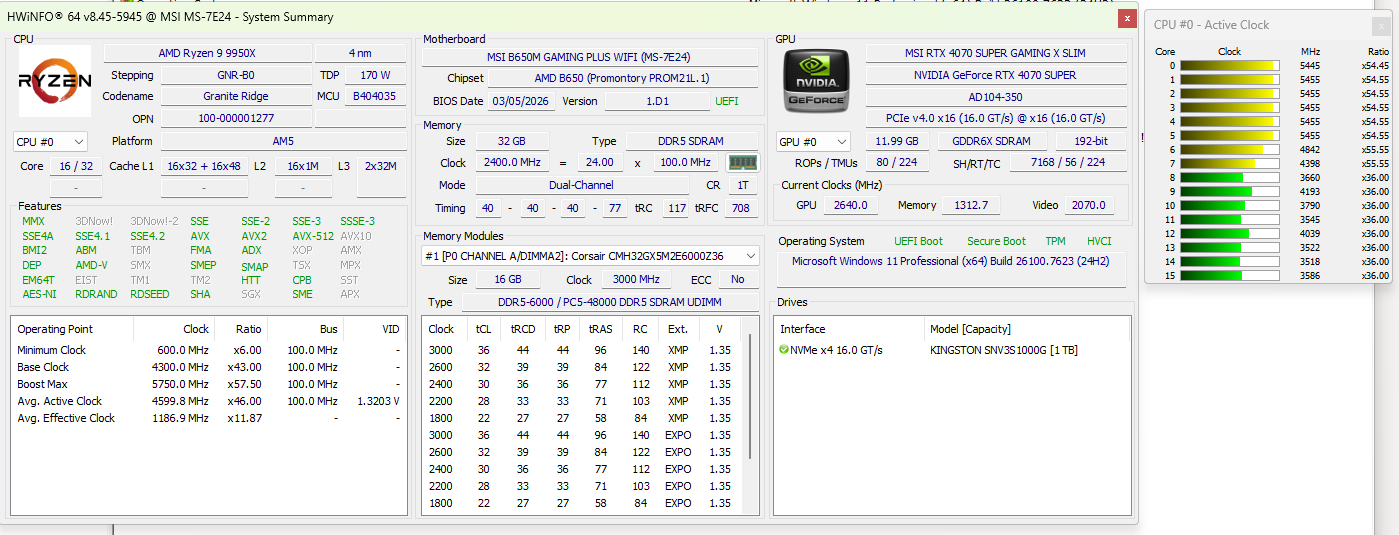Click the AM5 platform field

283,142
